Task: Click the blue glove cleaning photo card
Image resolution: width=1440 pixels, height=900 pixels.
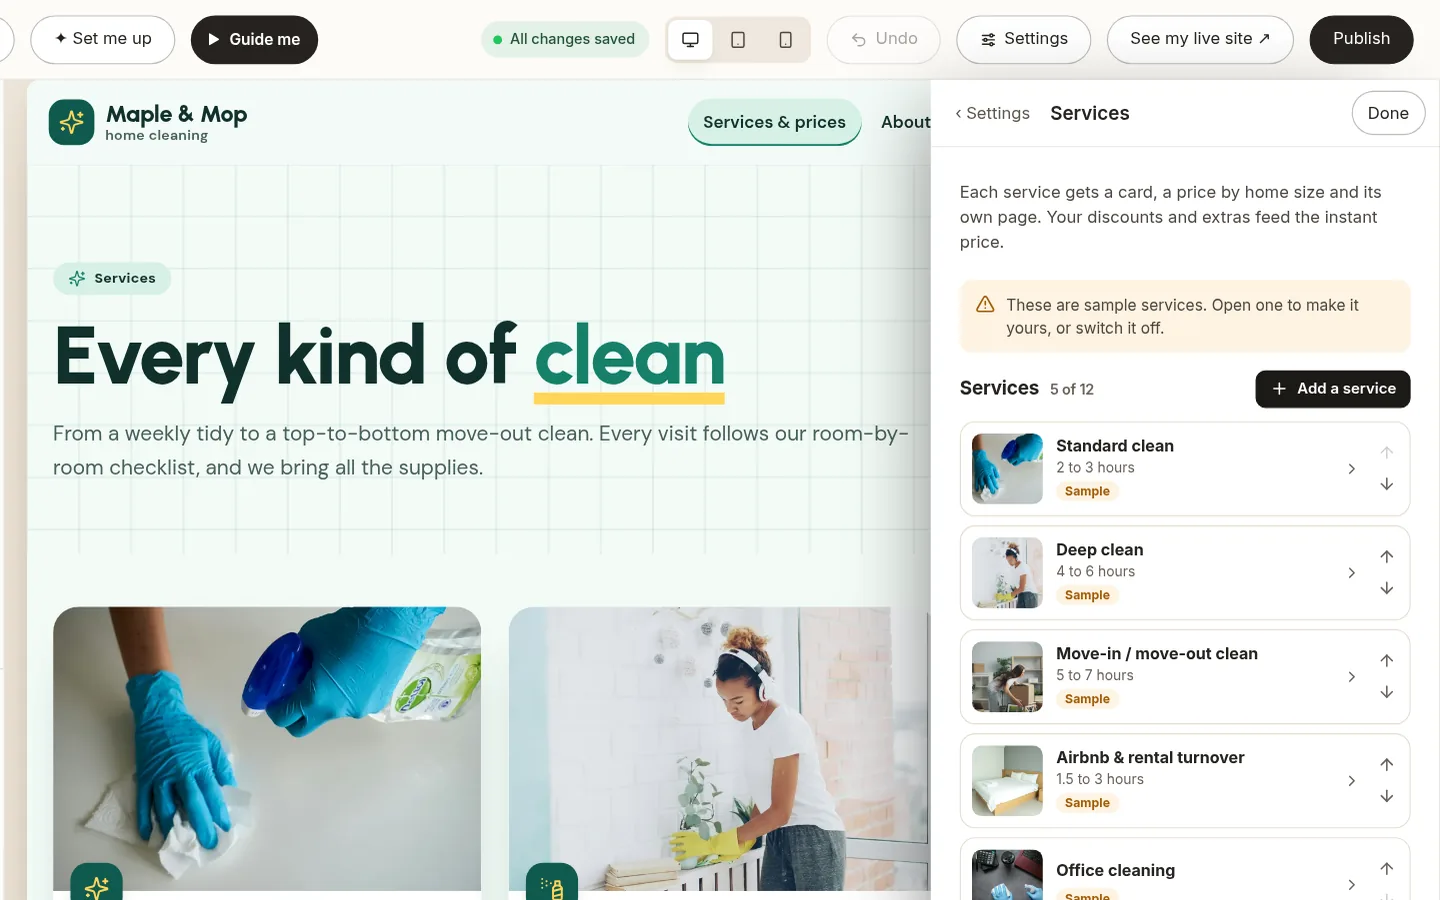Action: click(267, 748)
